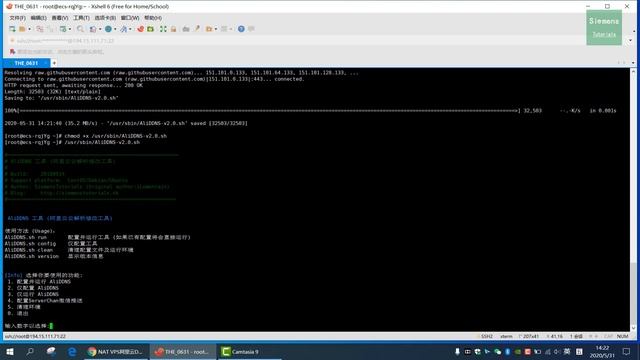Click the New Session toolbar icon
Screen dimensions: 640x360
pos(12,29)
